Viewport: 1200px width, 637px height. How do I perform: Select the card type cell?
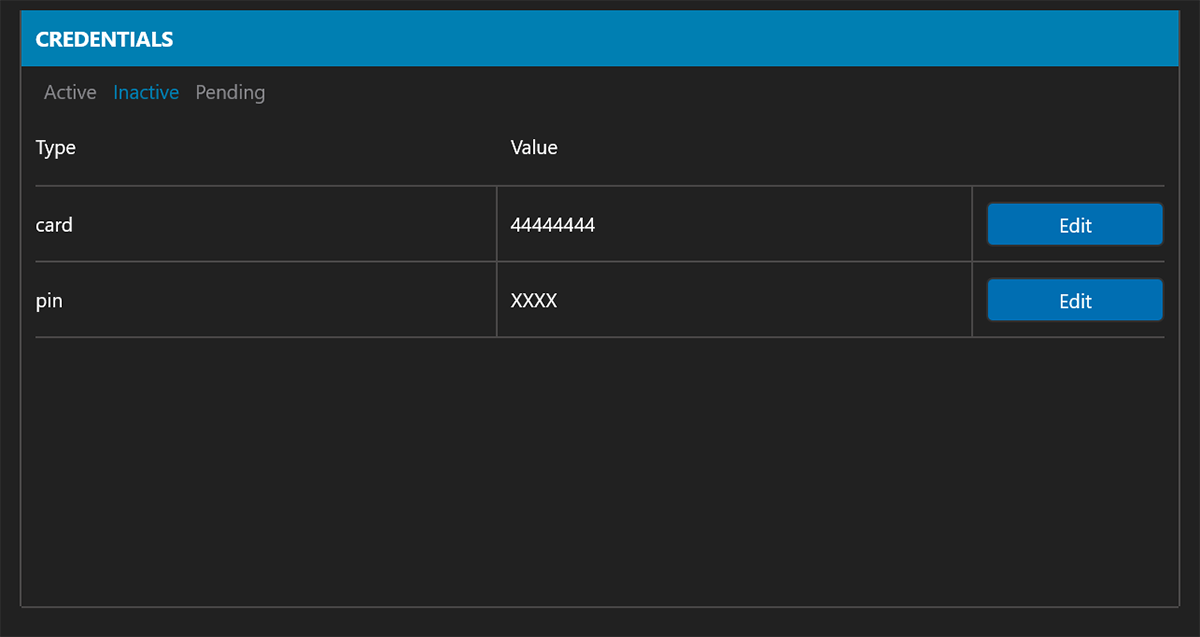click(54, 225)
